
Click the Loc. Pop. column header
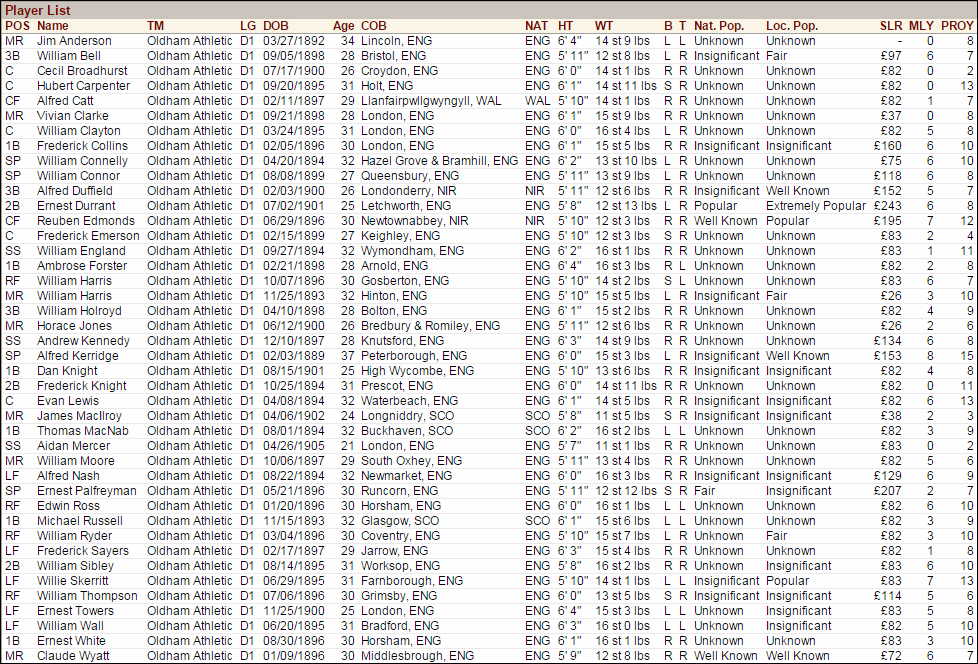point(792,26)
